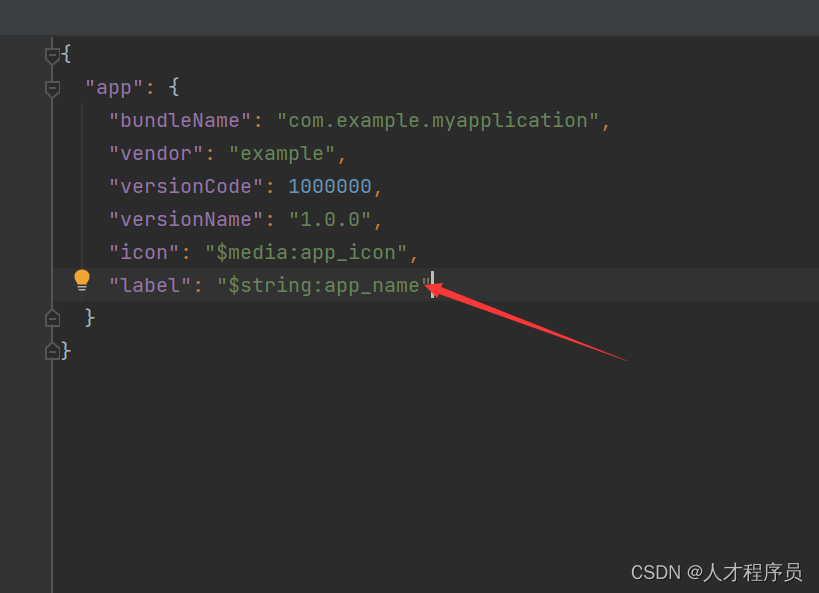
Task: Click fold end marker of root brace
Action: point(52,351)
